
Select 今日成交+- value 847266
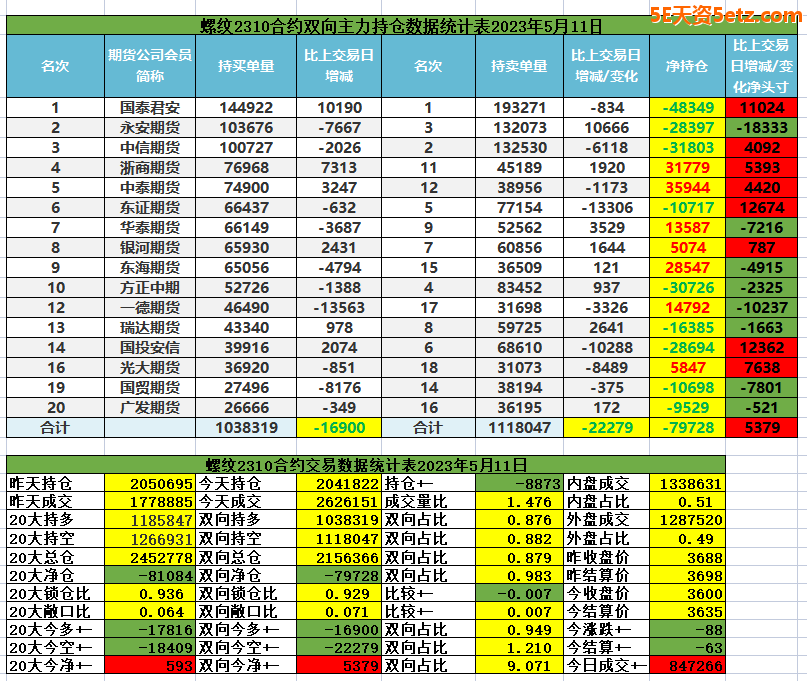click(x=688, y=666)
